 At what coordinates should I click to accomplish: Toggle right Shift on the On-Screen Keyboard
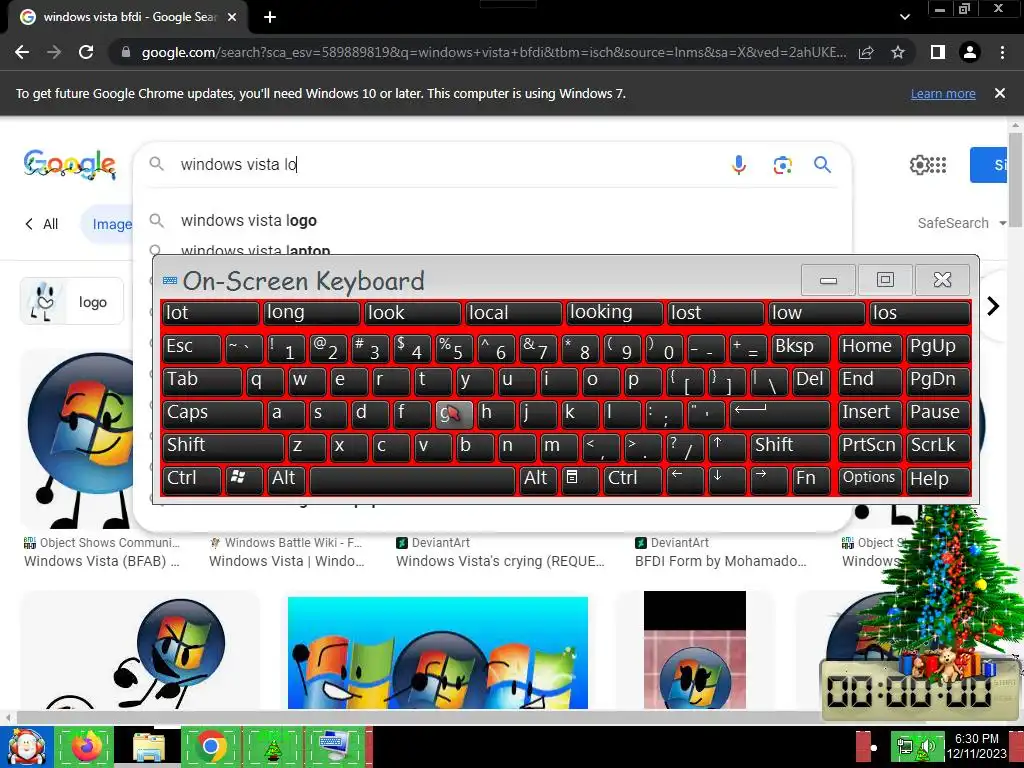coord(790,446)
